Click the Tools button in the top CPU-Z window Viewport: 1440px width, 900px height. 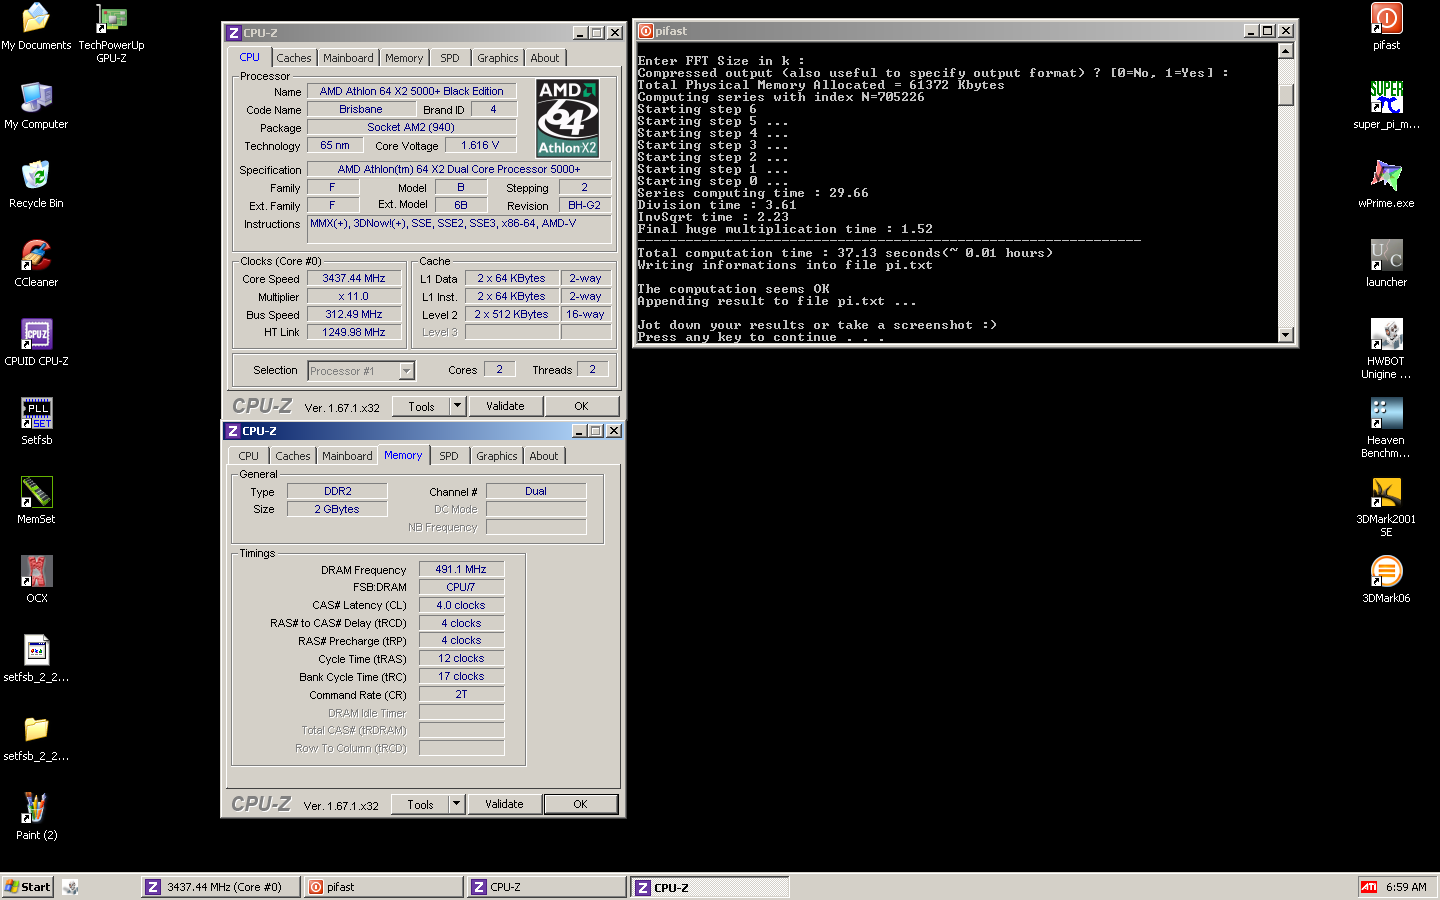pyautogui.click(x=421, y=406)
